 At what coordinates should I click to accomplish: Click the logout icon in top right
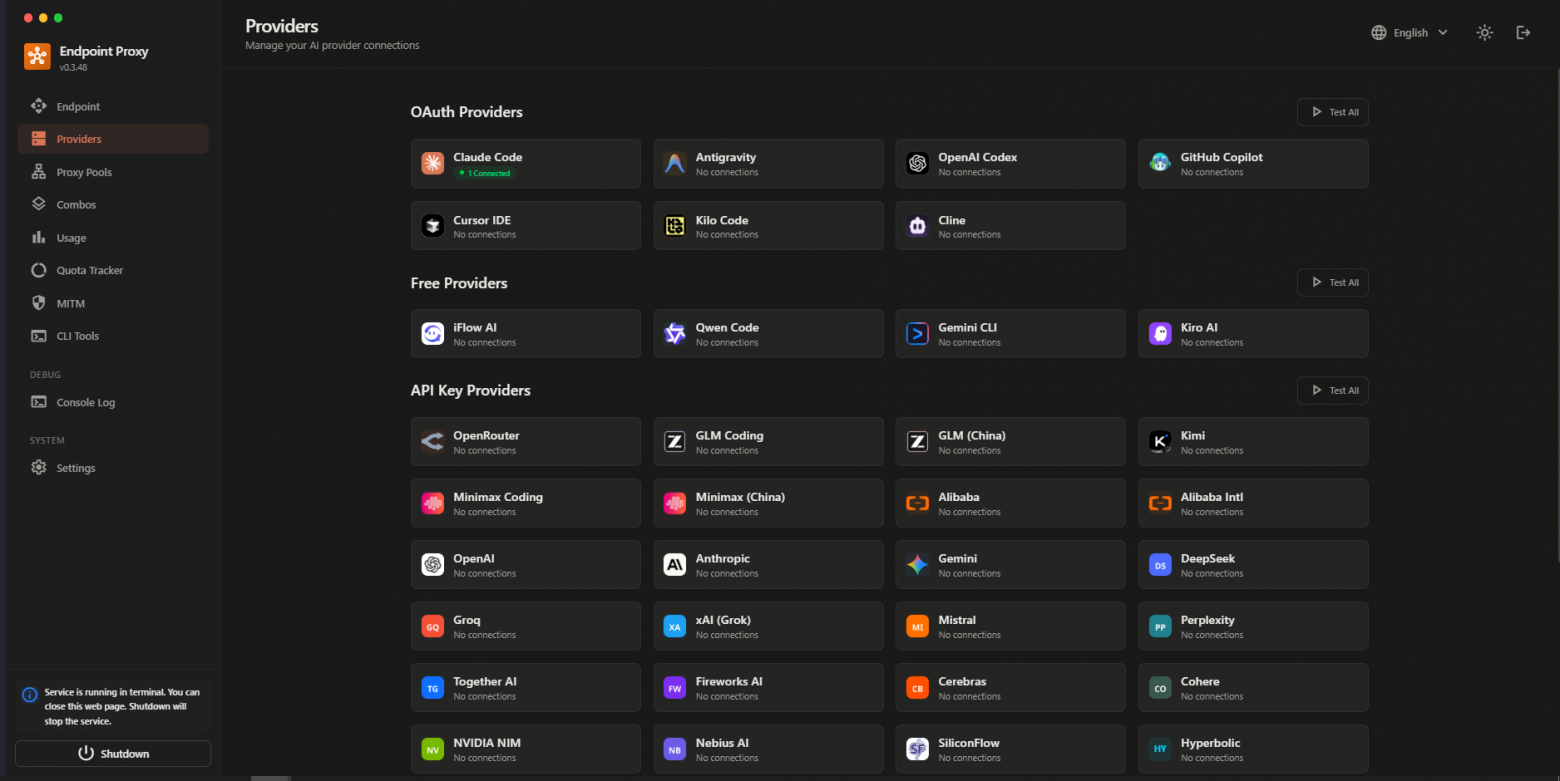click(x=1523, y=33)
